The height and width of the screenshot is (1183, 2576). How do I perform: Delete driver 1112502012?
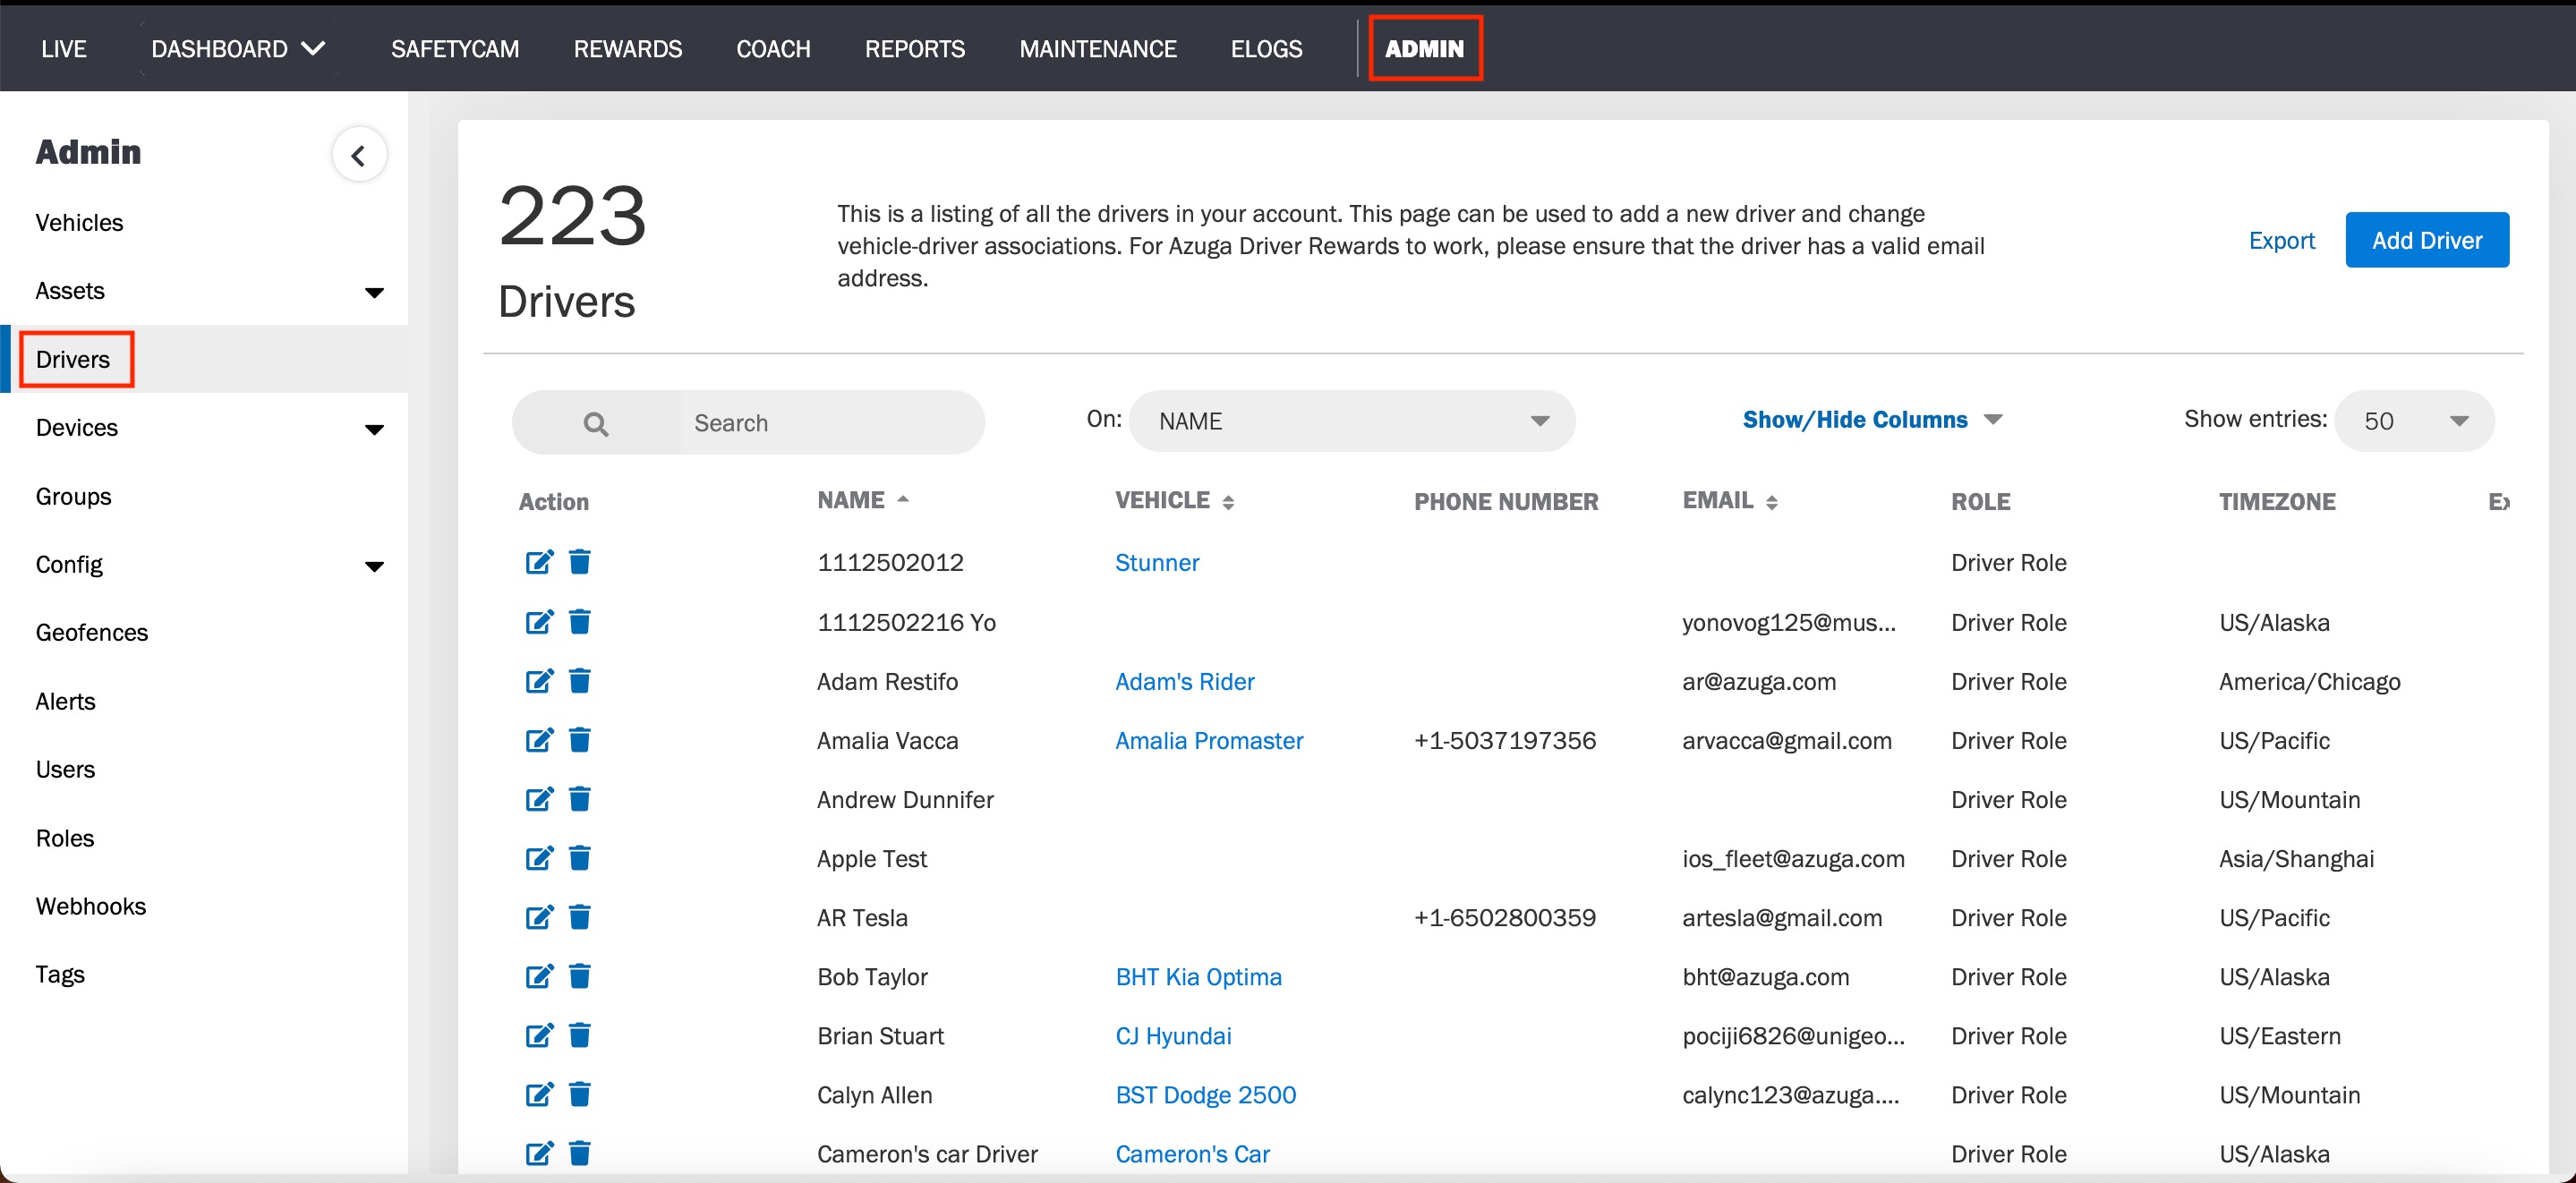580,562
